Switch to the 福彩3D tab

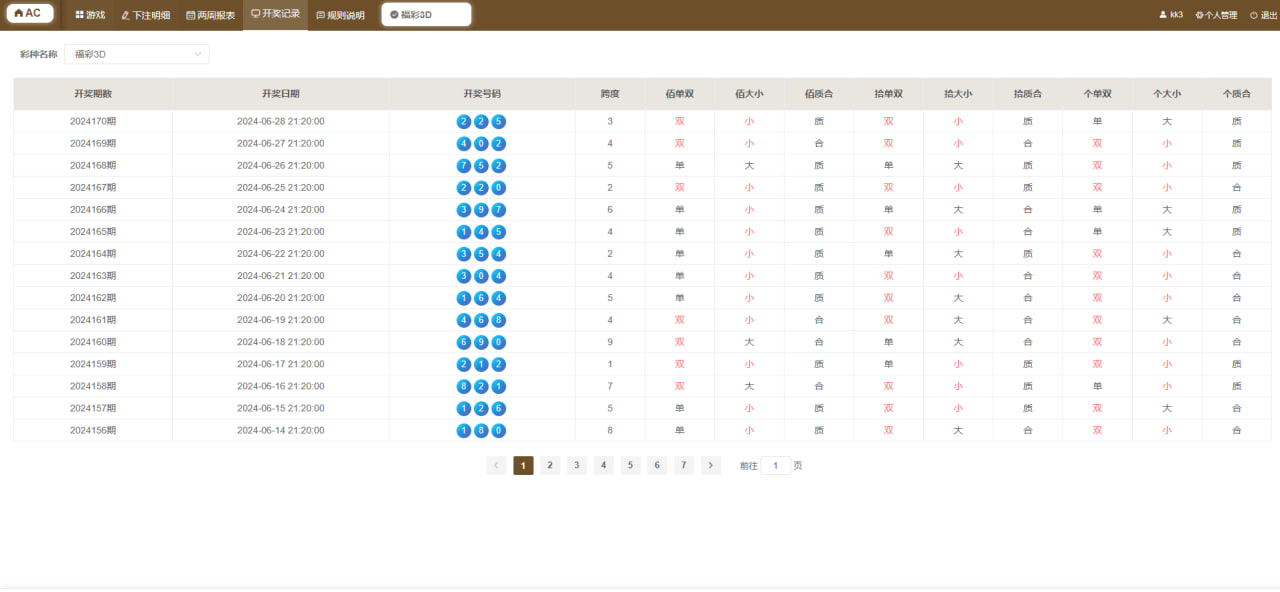click(x=426, y=15)
